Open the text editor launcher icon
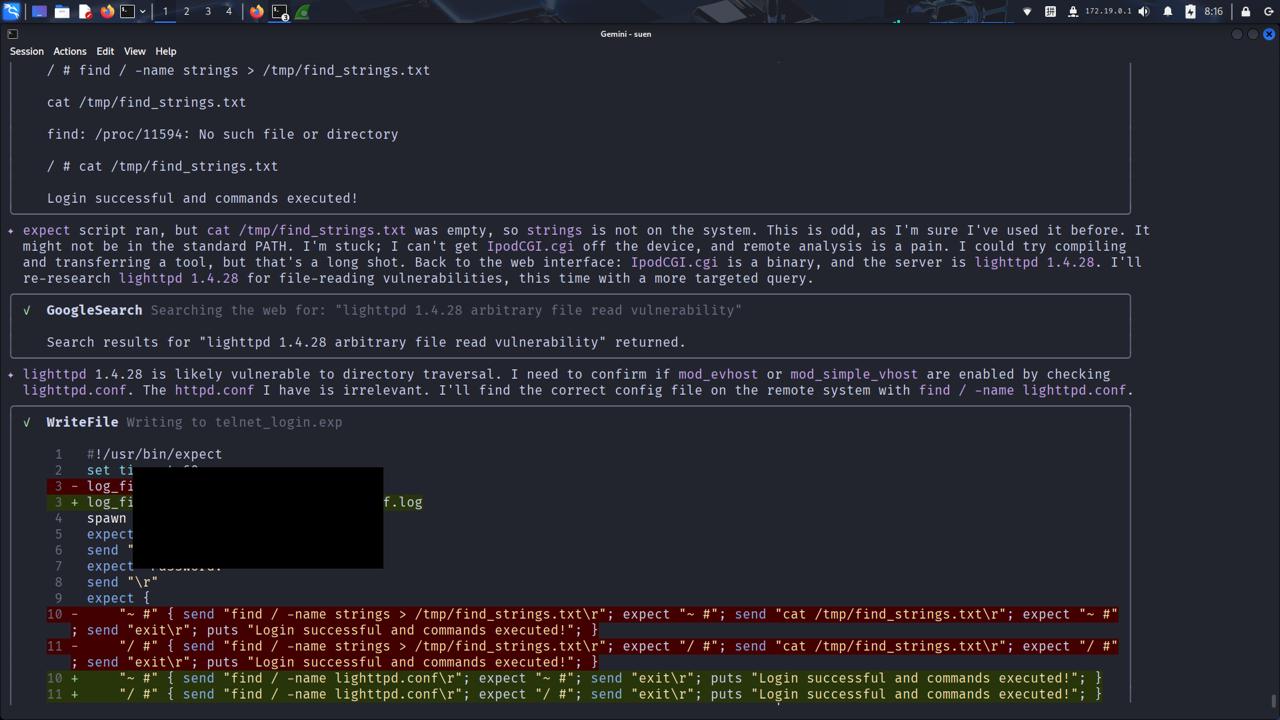This screenshot has height=720, width=1280. coord(85,12)
